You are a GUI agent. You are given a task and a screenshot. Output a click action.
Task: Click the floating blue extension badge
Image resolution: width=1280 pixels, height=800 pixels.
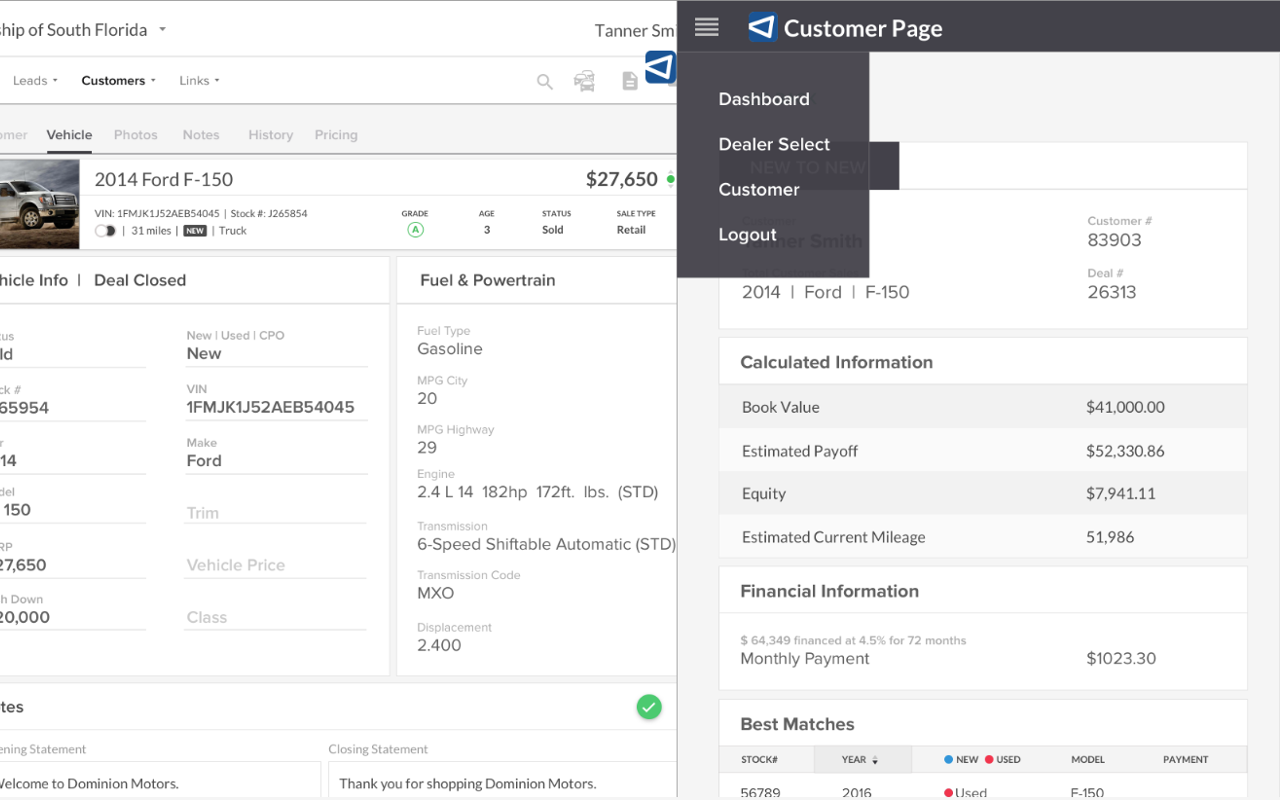660,67
